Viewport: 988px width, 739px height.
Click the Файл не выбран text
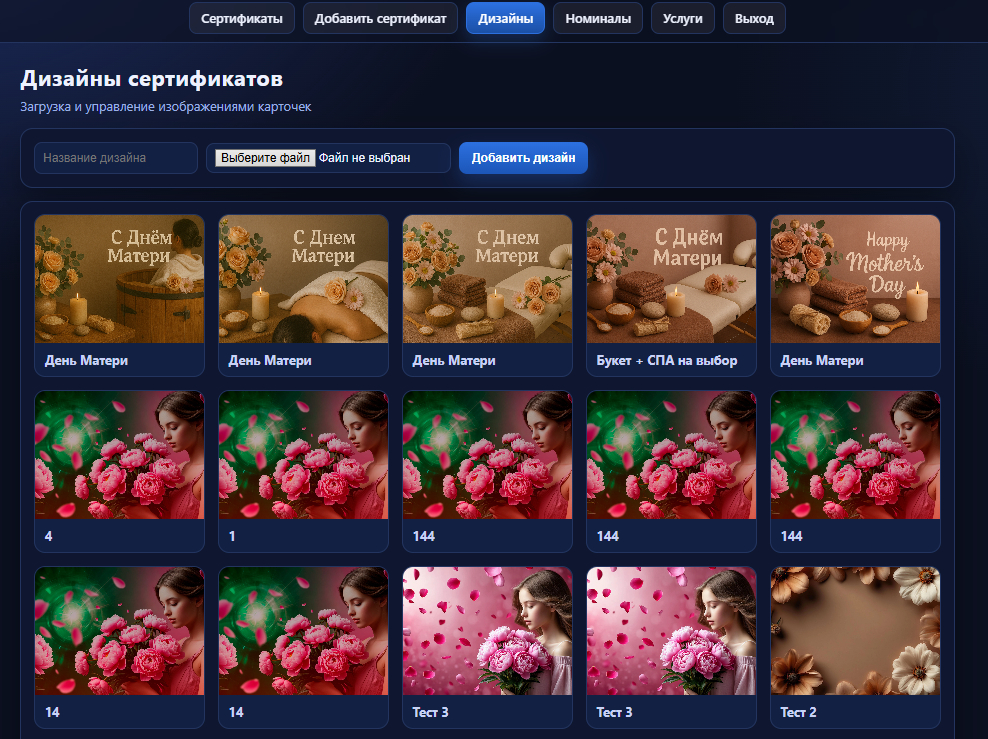pos(364,158)
